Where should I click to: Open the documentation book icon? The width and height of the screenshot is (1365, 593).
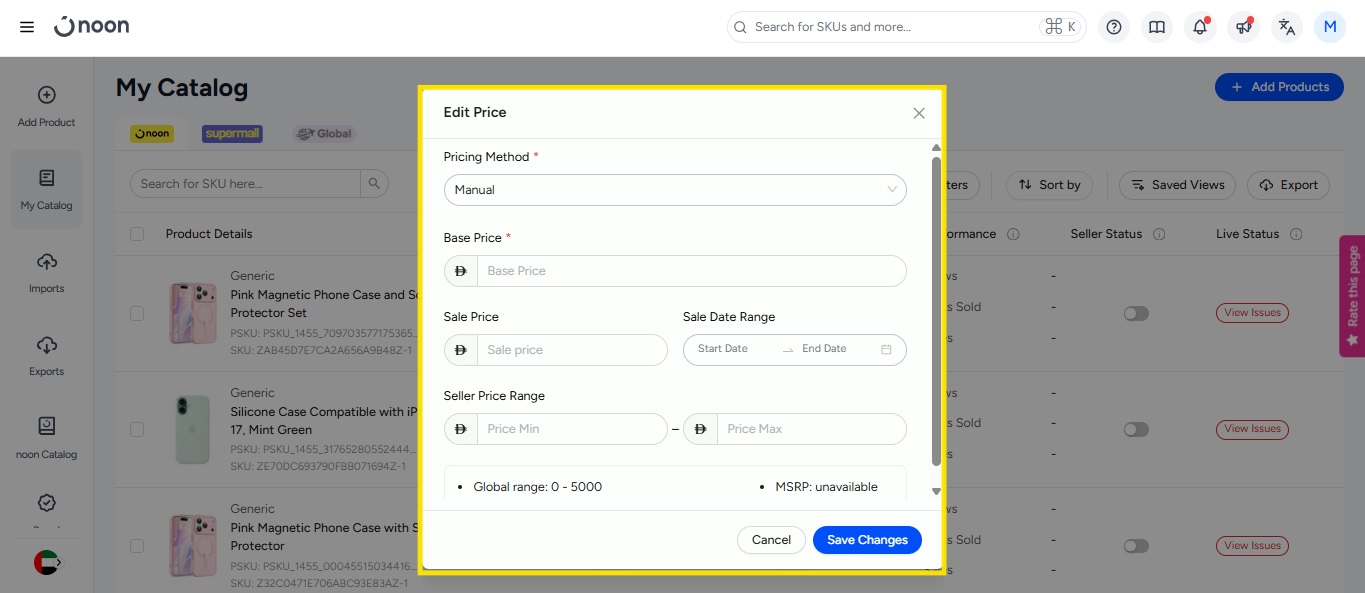(1157, 27)
